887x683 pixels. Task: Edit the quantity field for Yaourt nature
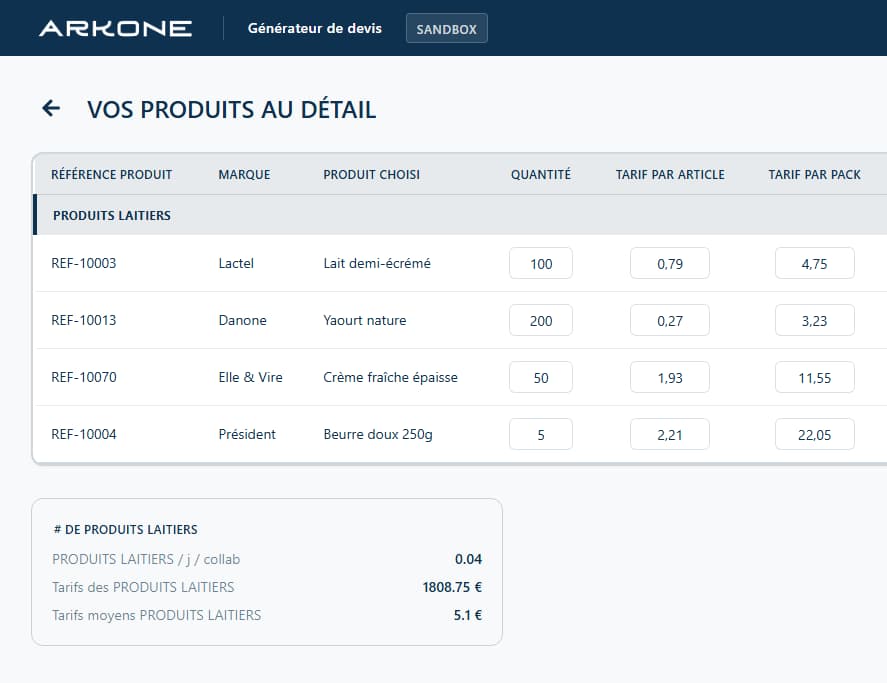[541, 320]
